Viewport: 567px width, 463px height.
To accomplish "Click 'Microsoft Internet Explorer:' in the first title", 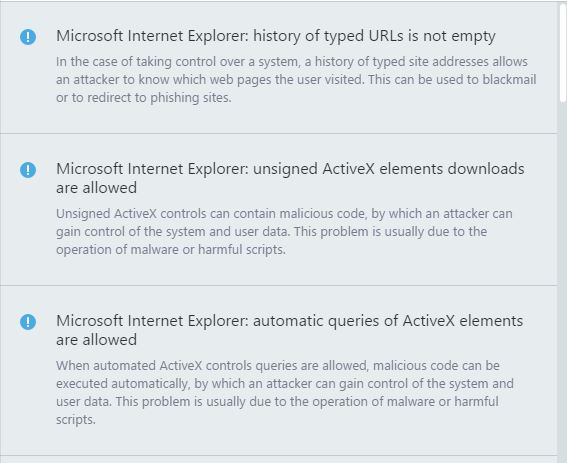I will coord(152,36).
